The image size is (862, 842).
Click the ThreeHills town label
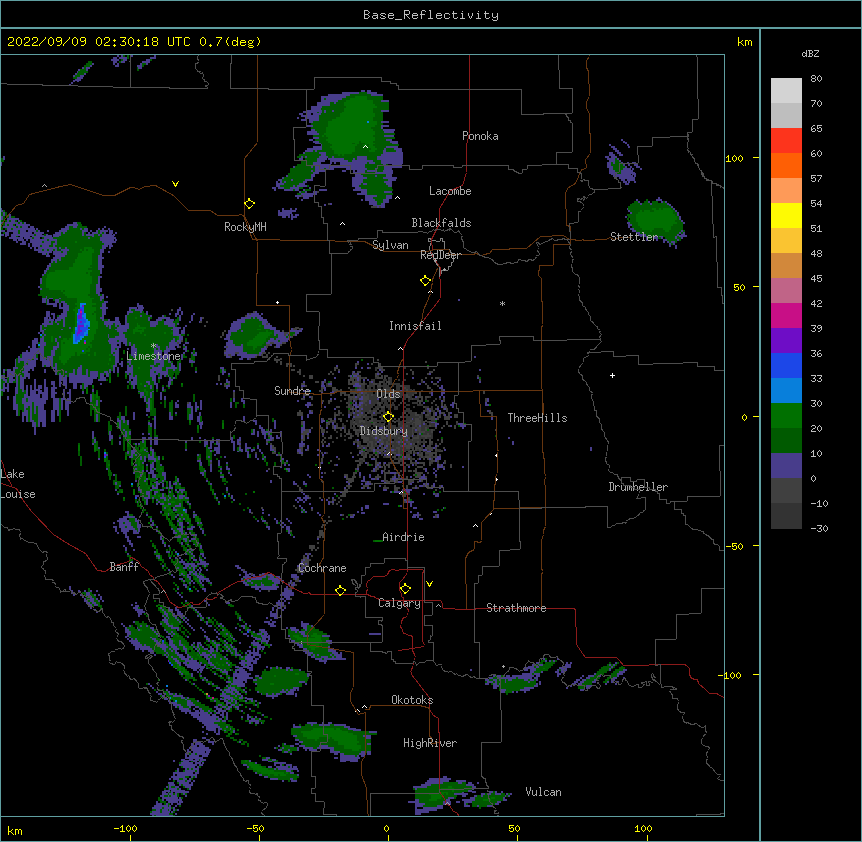tap(537, 418)
